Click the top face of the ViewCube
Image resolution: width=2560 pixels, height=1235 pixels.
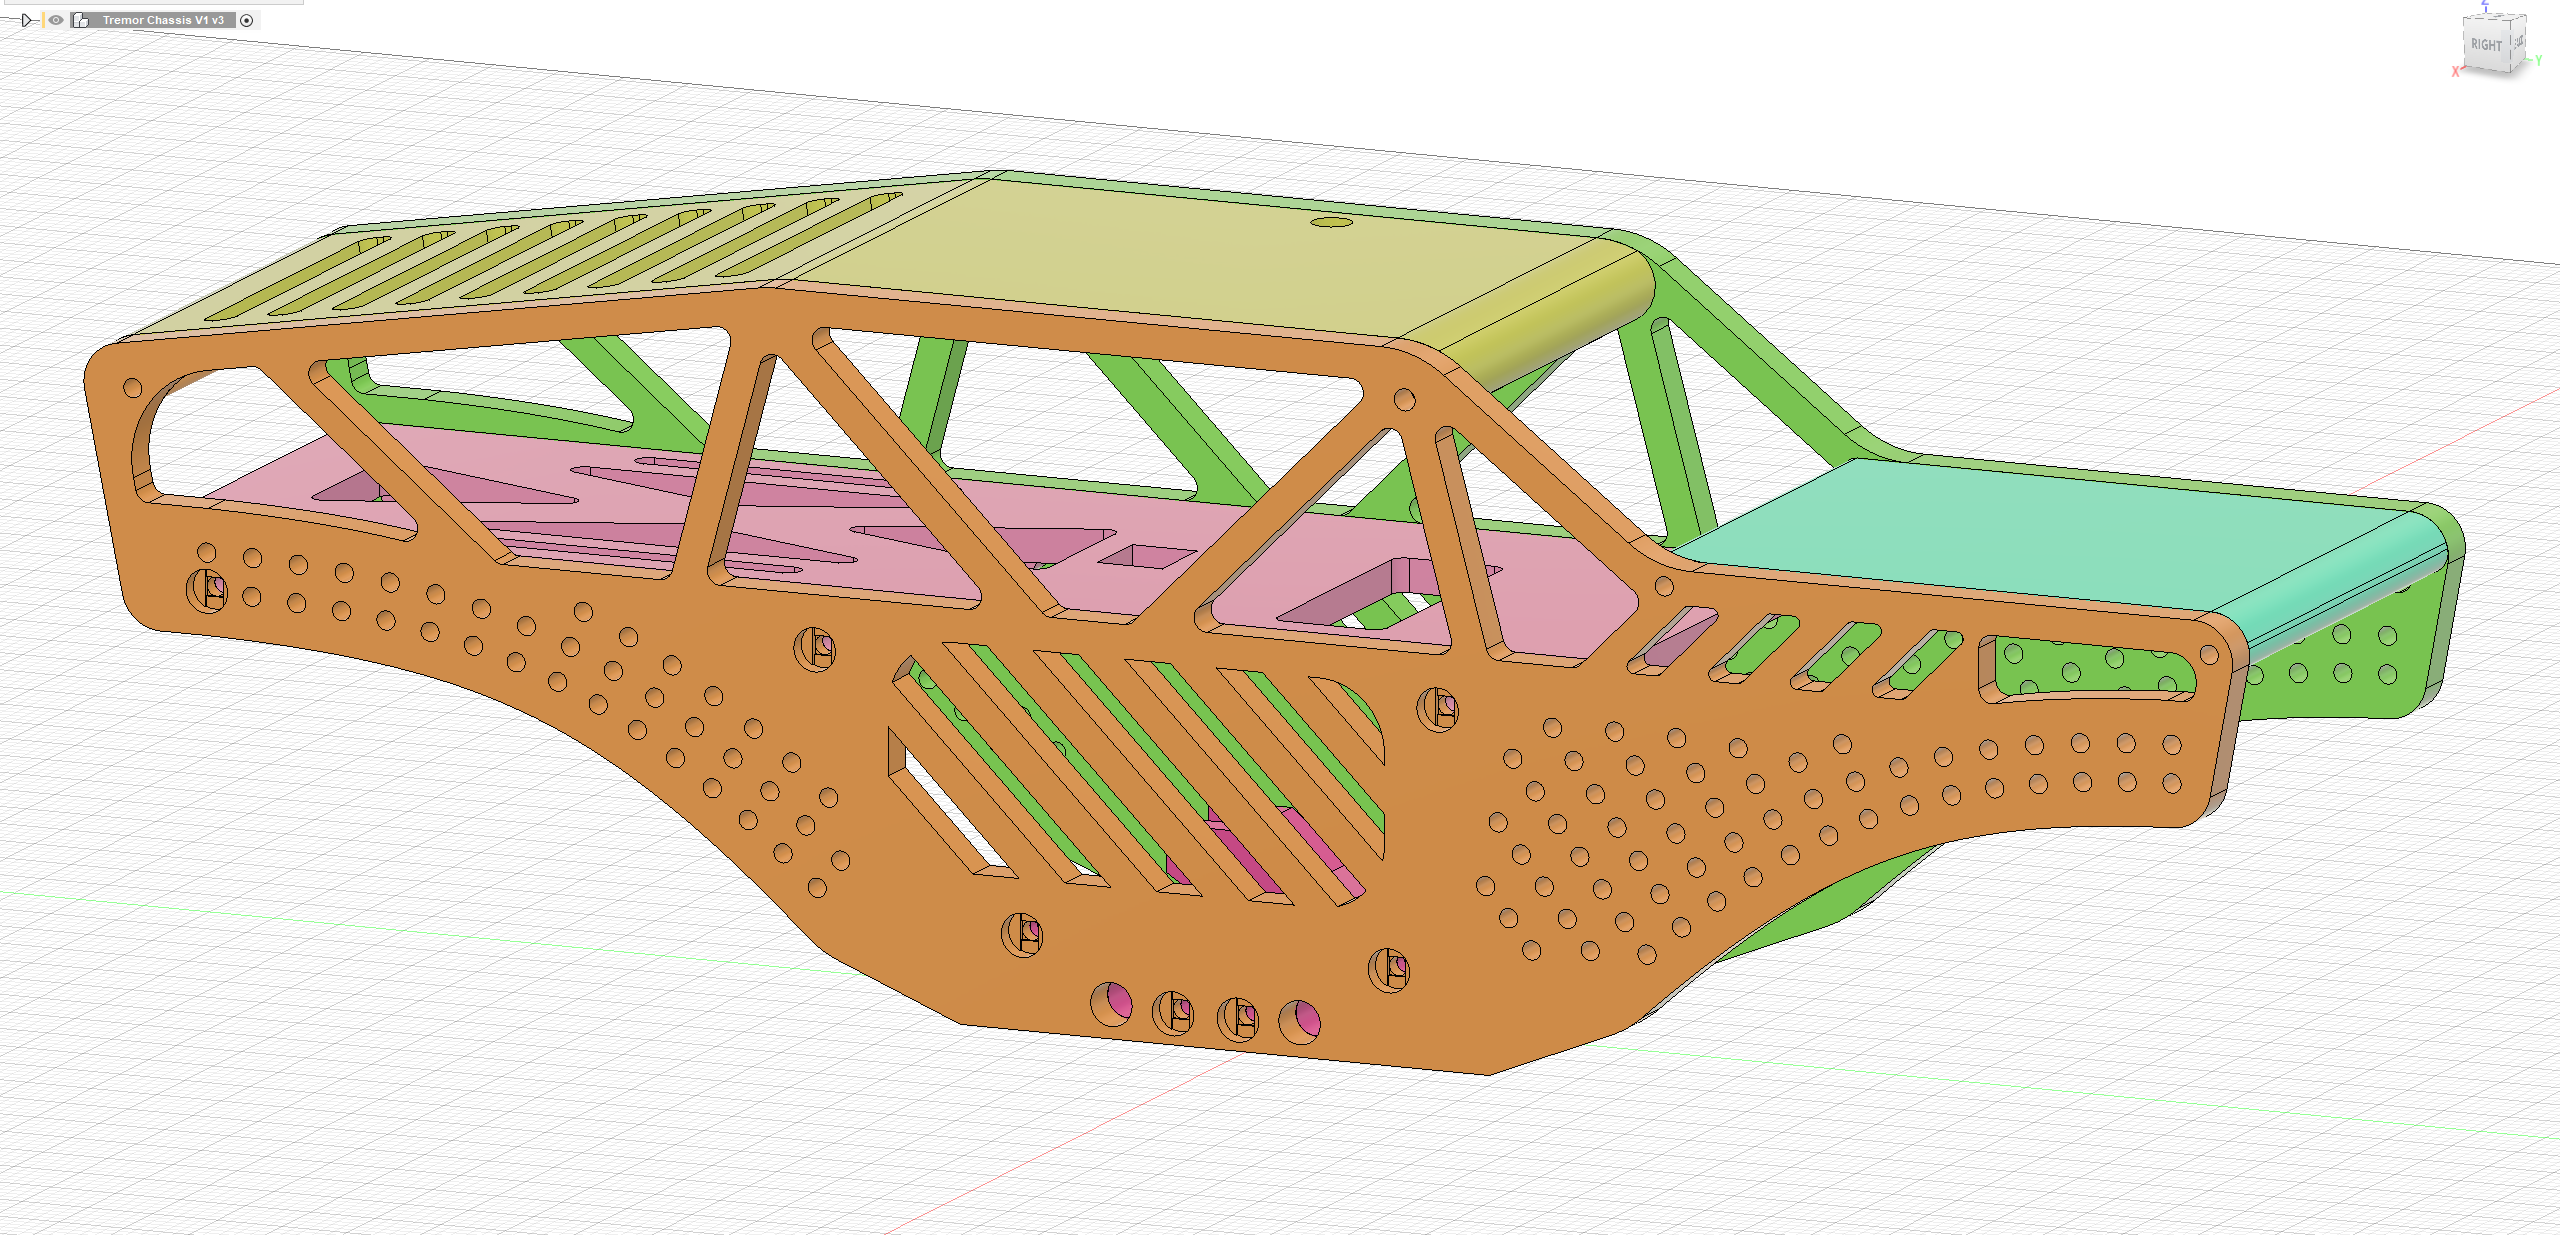point(2497,17)
